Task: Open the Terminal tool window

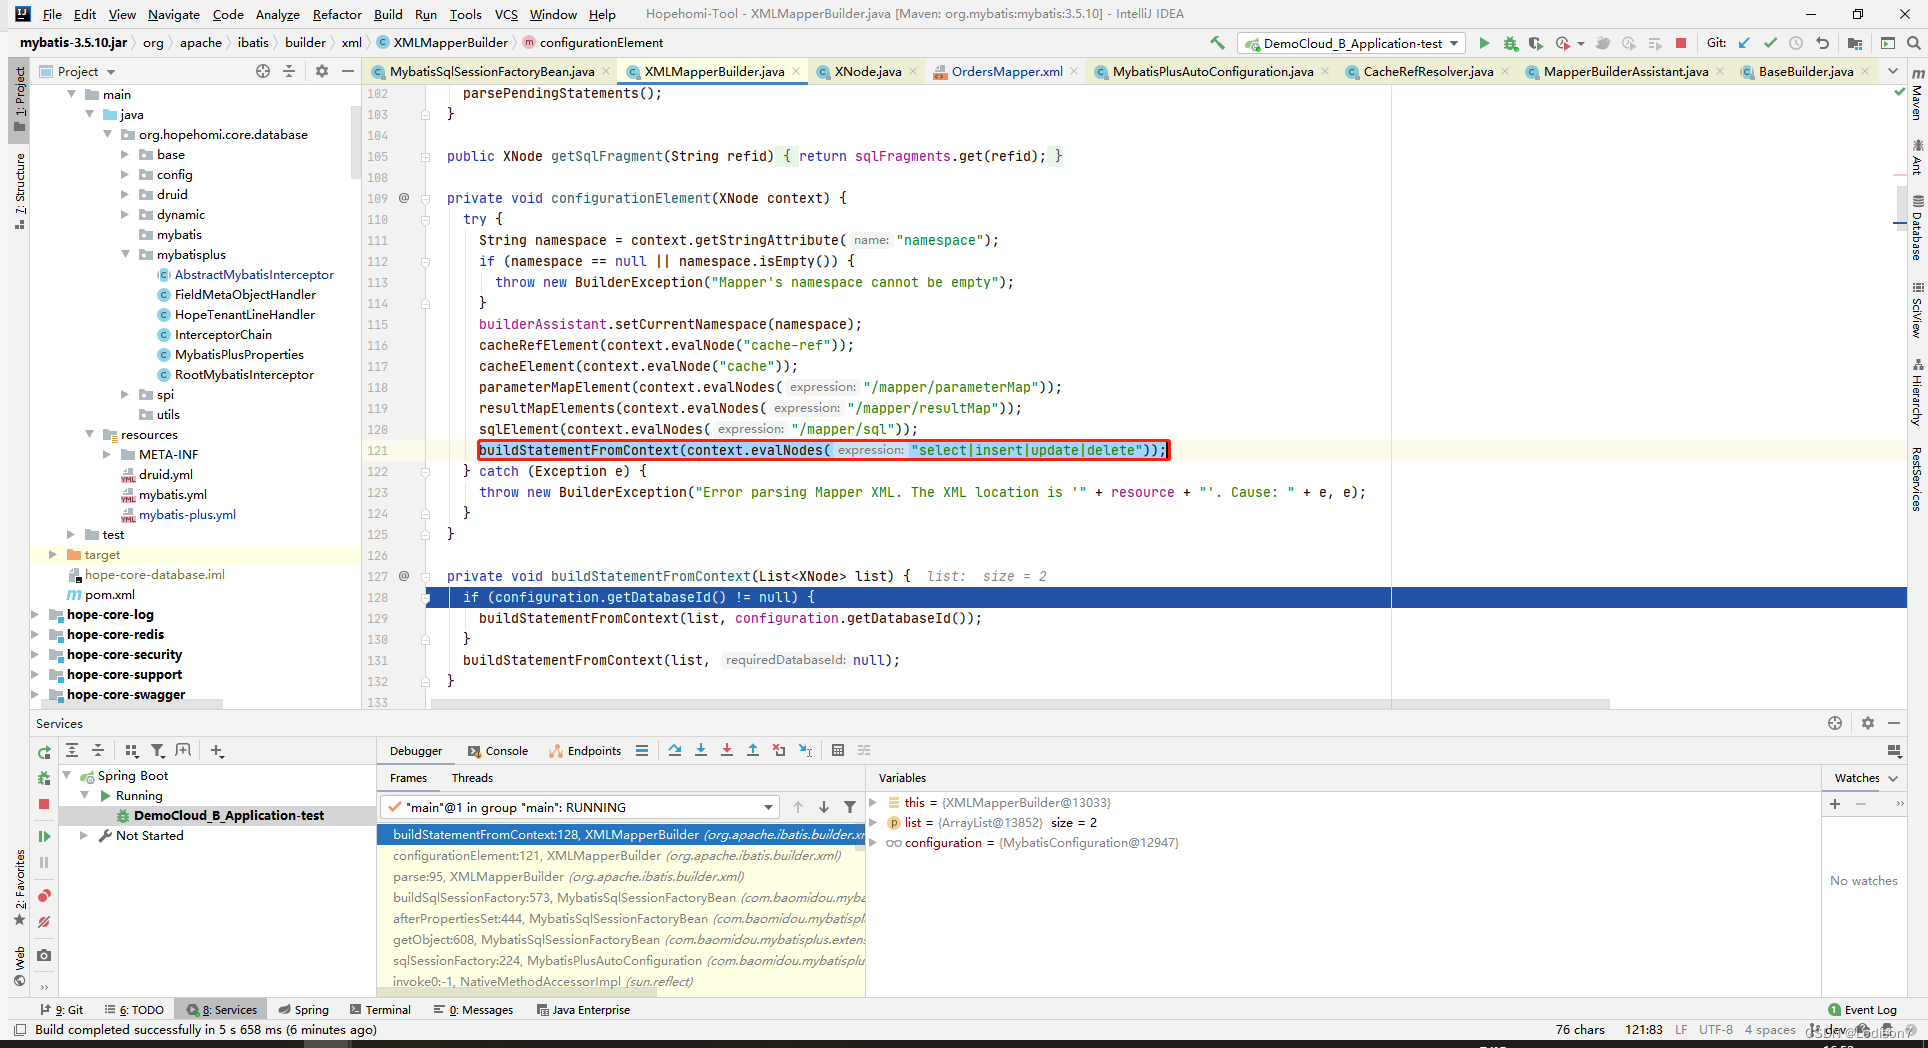Action: [379, 1010]
